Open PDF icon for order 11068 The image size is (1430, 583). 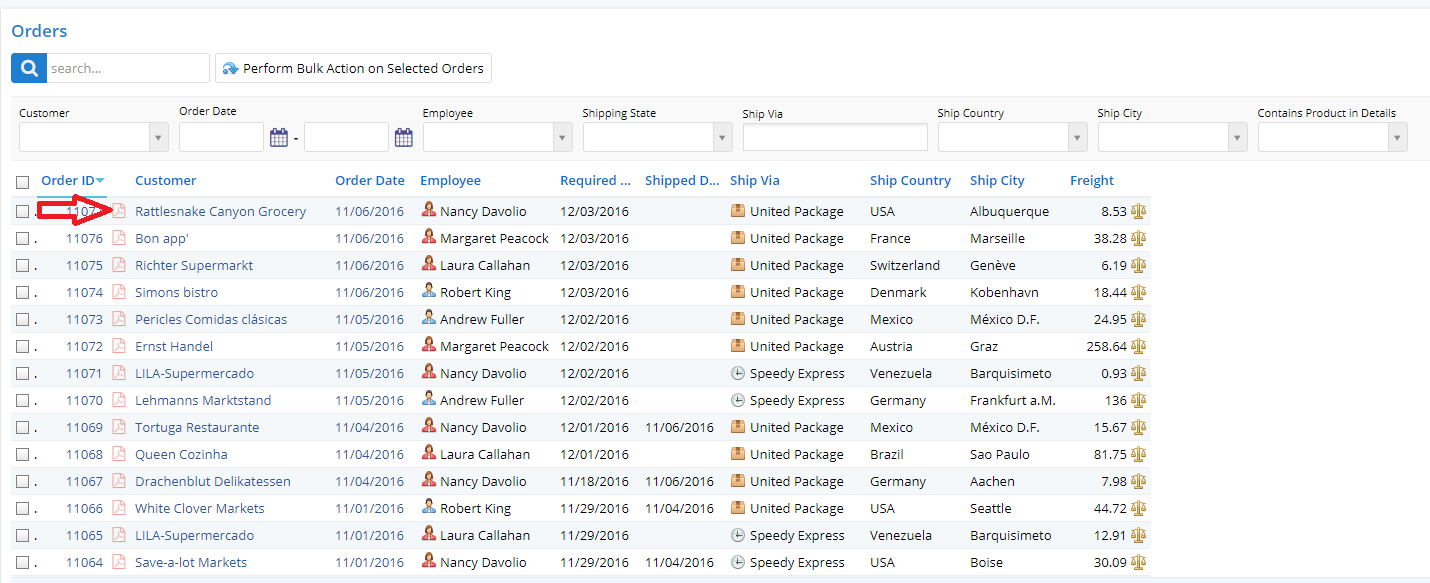(119, 454)
